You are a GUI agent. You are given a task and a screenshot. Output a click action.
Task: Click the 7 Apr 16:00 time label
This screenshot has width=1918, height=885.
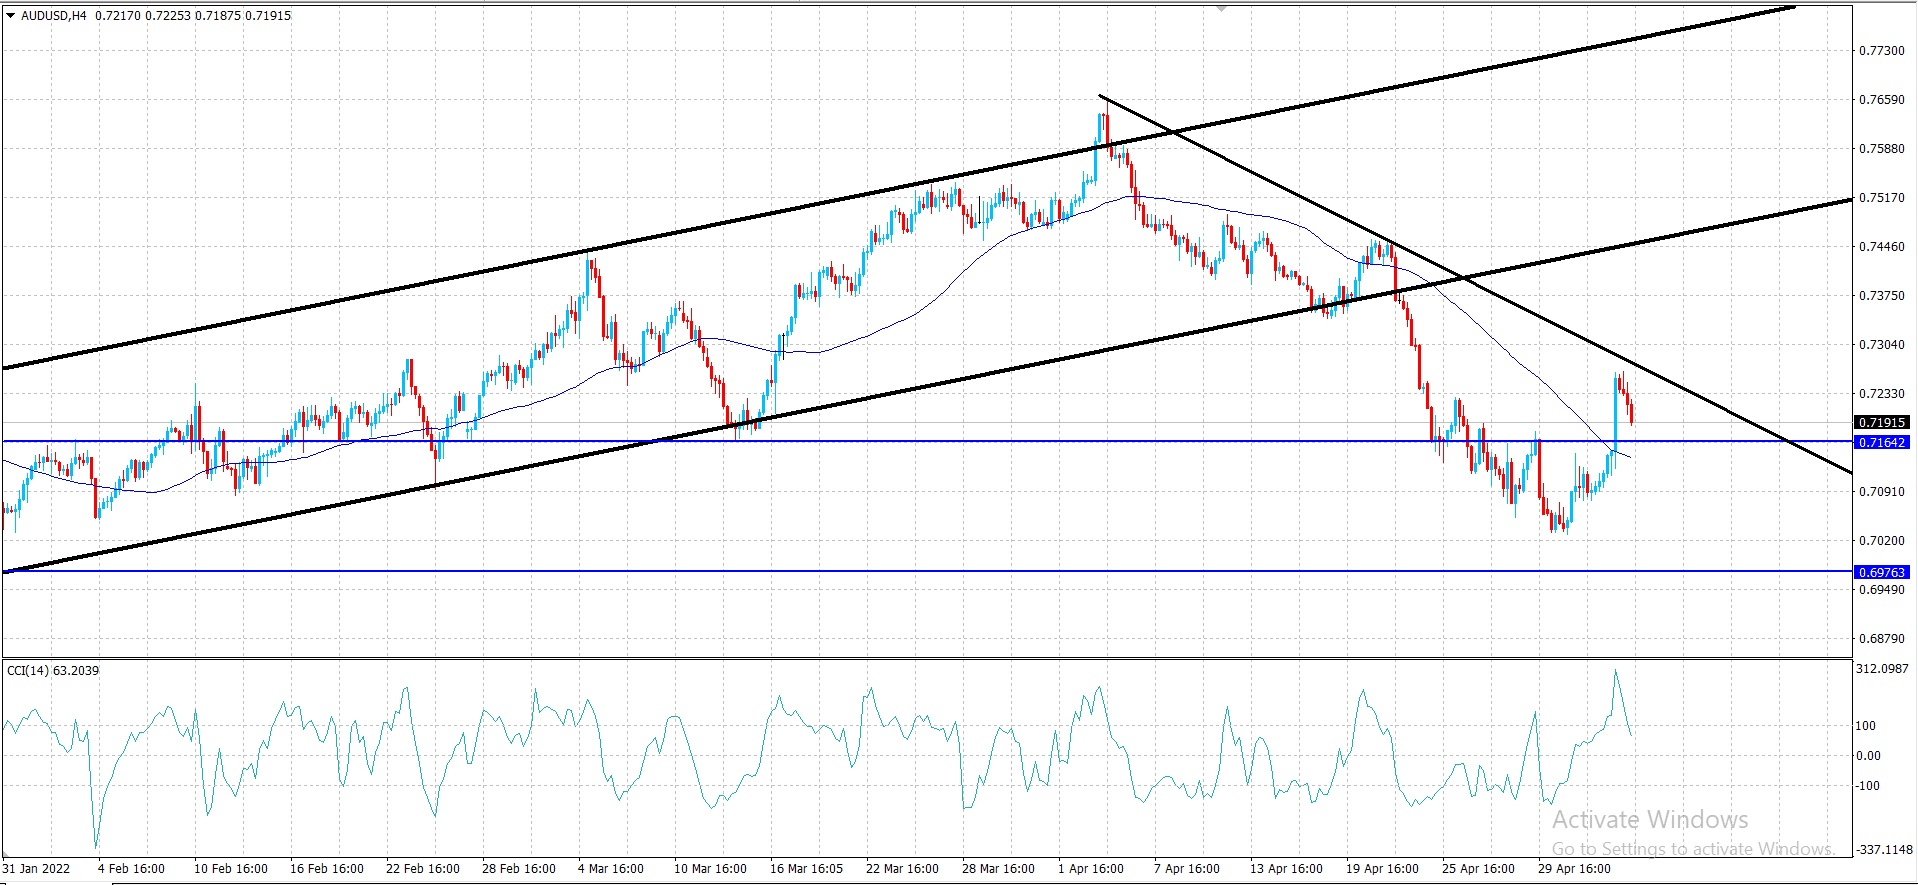coord(1187,868)
